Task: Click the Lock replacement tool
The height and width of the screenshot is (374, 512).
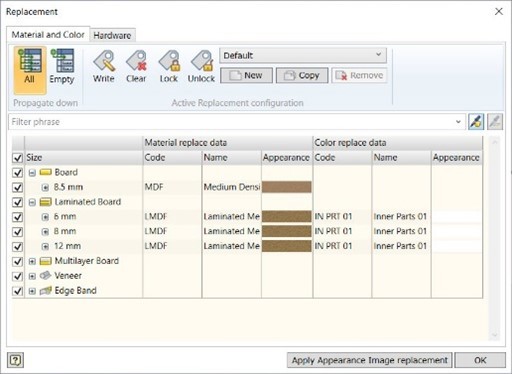Action: [x=169, y=67]
